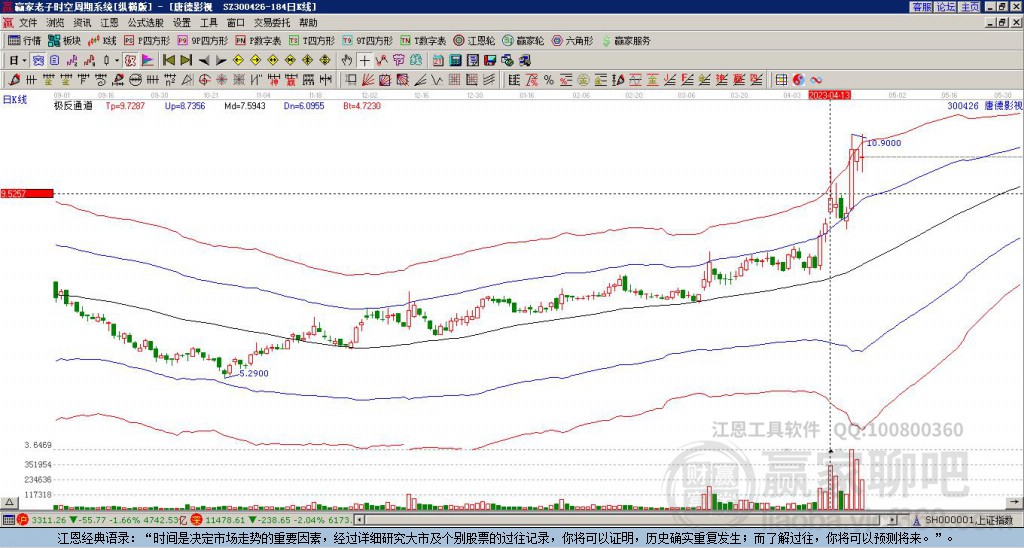Open the 江恩 menu

pyautogui.click(x=109, y=23)
